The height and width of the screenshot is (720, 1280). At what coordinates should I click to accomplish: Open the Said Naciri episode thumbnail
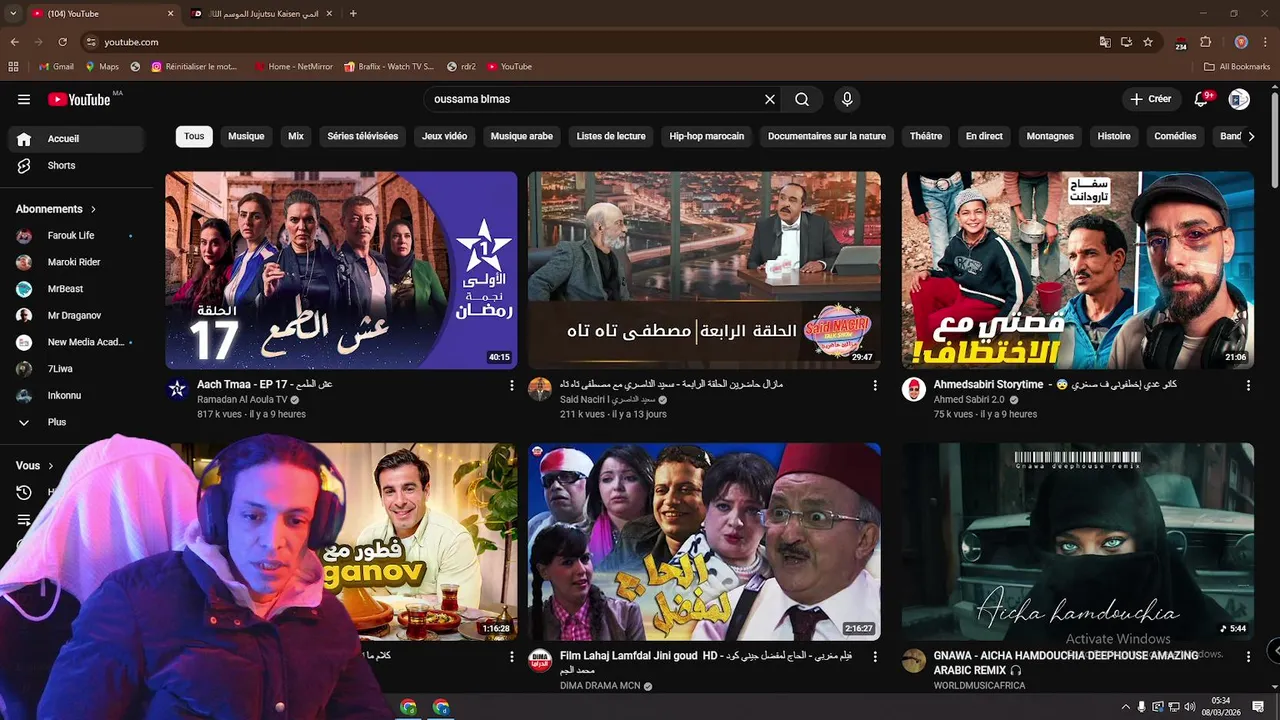point(704,270)
